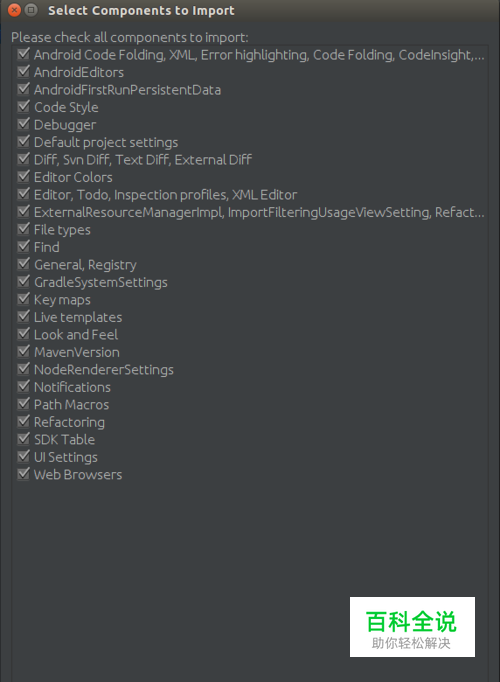The image size is (500, 682).
Task: Deselect the Notifications checkbox
Action: (23, 386)
